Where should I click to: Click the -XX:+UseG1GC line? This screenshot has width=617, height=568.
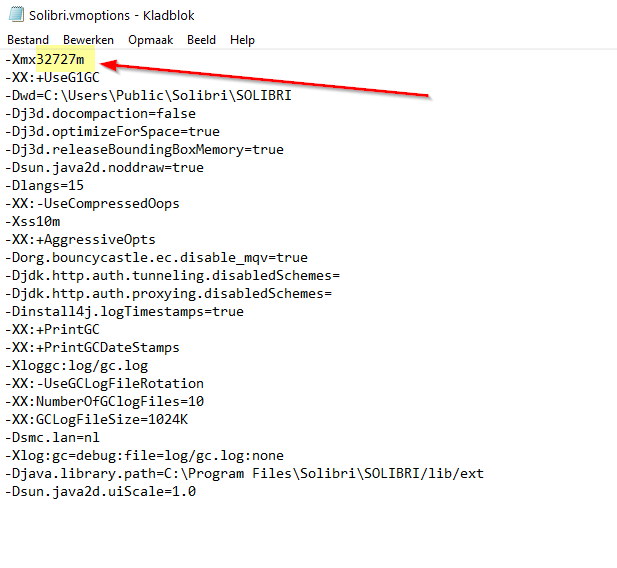52,77
